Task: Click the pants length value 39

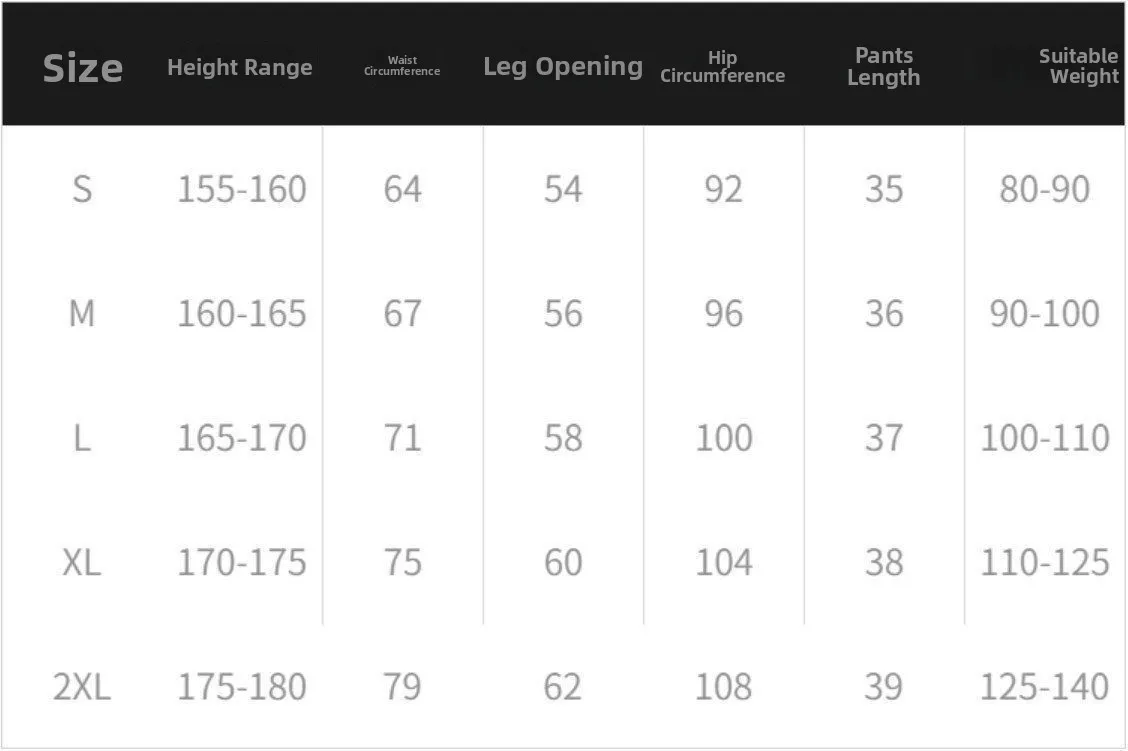Action: pos(883,687)
